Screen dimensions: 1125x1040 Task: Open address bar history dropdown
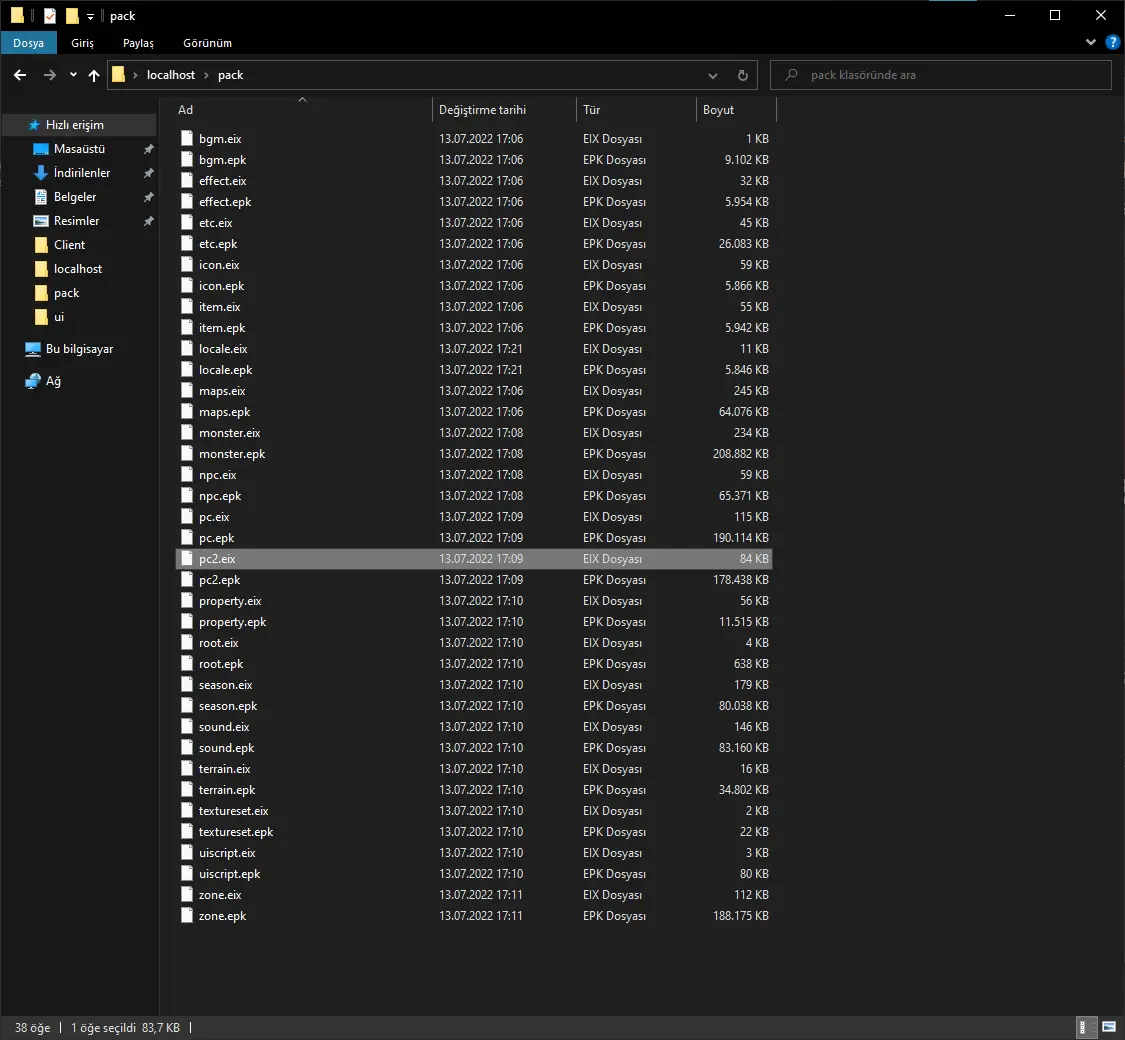(713, 75)
